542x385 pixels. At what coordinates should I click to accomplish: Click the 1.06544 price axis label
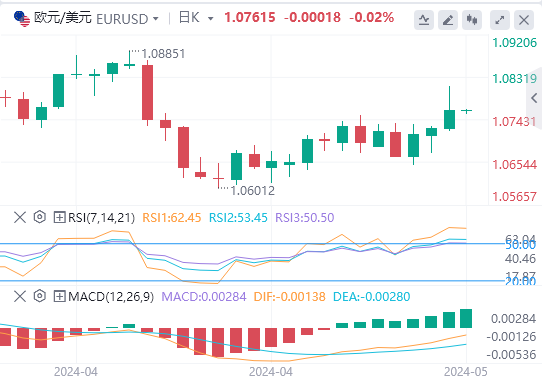(514, 165)
